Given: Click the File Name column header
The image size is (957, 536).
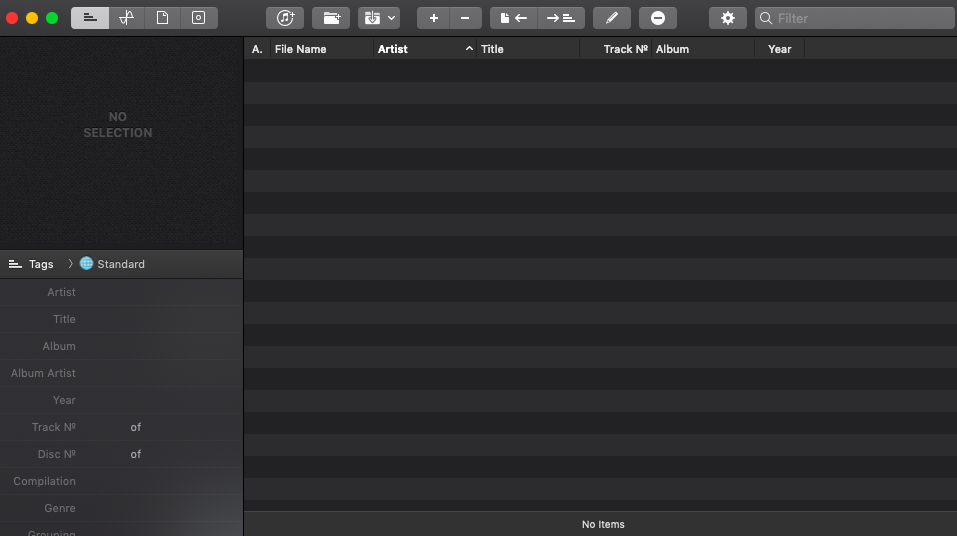Looking at the screenshot, I should tap(301, 49).
